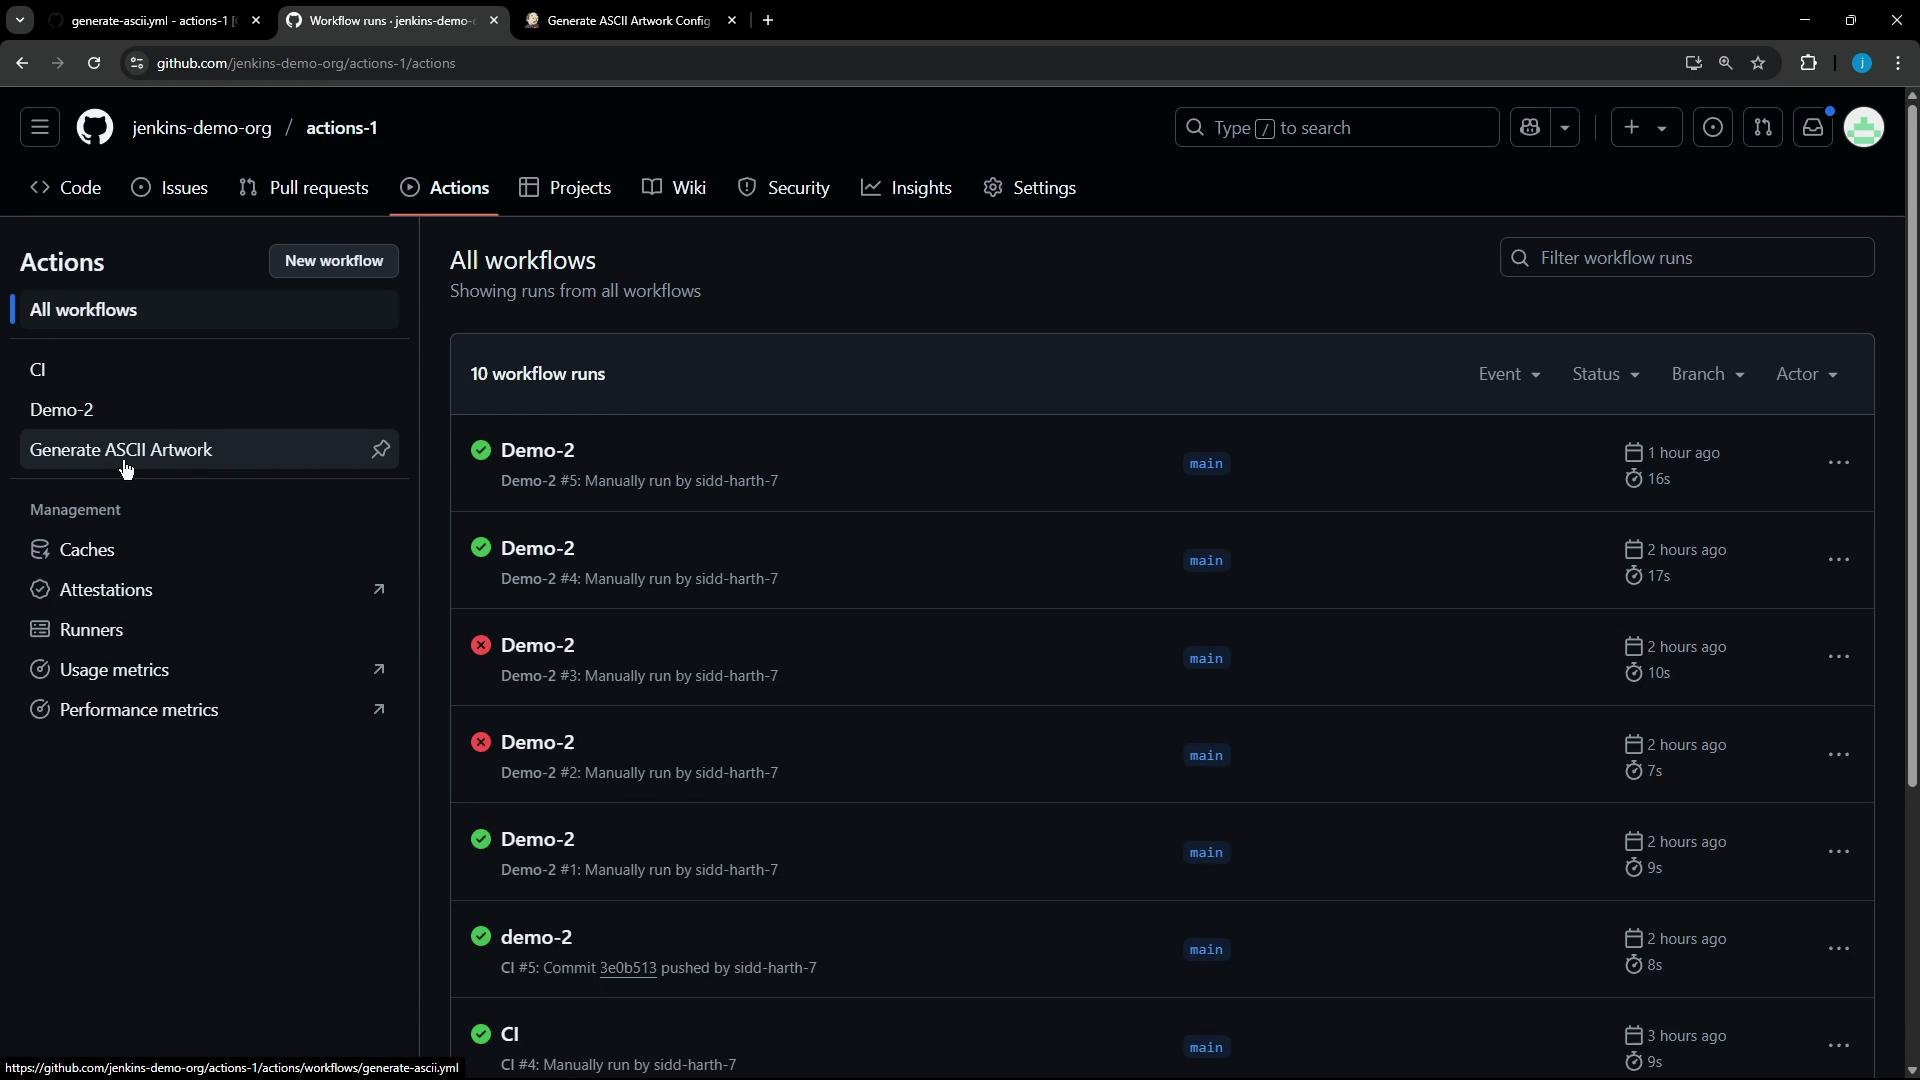Open options menu for Demo-2 #1 run

click(1839, 852)
